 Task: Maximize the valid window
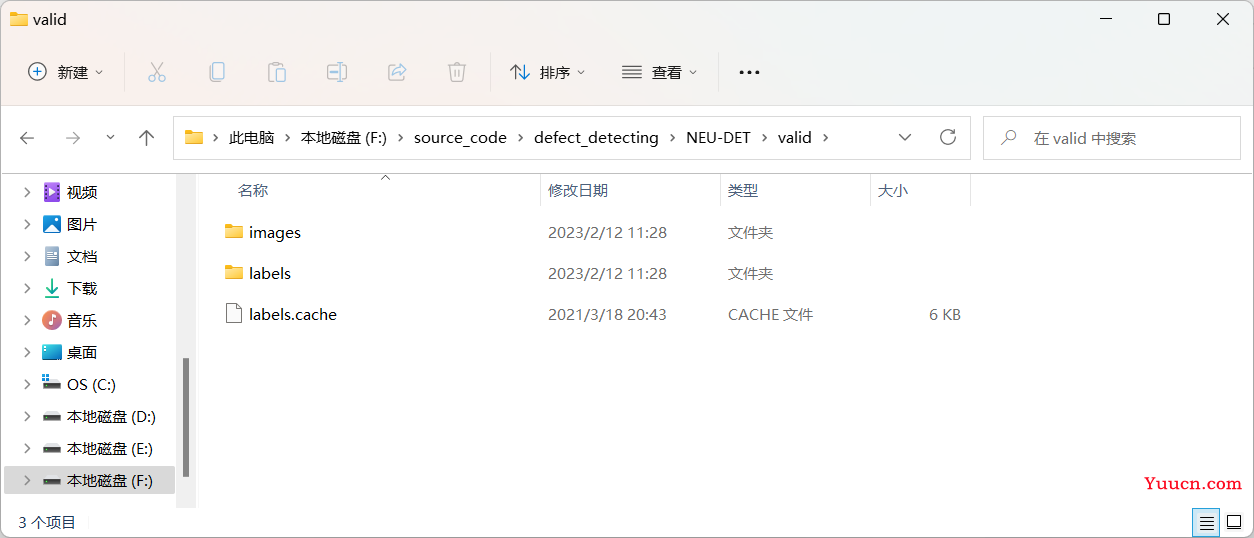pyautogui.click(x=1164, y=19)
